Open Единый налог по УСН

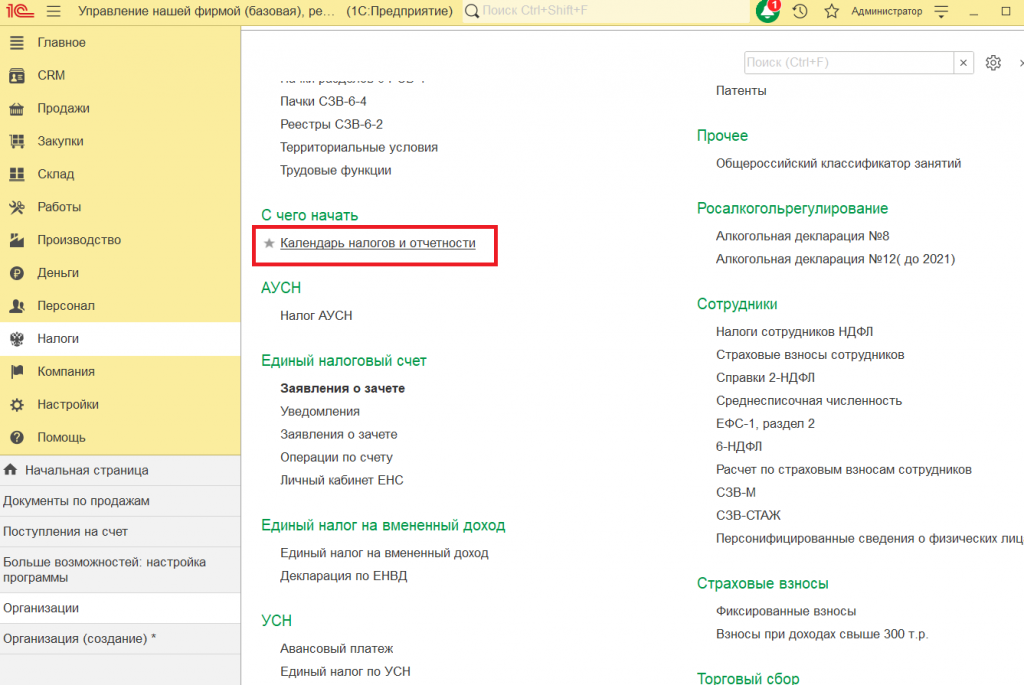point(345,671)
